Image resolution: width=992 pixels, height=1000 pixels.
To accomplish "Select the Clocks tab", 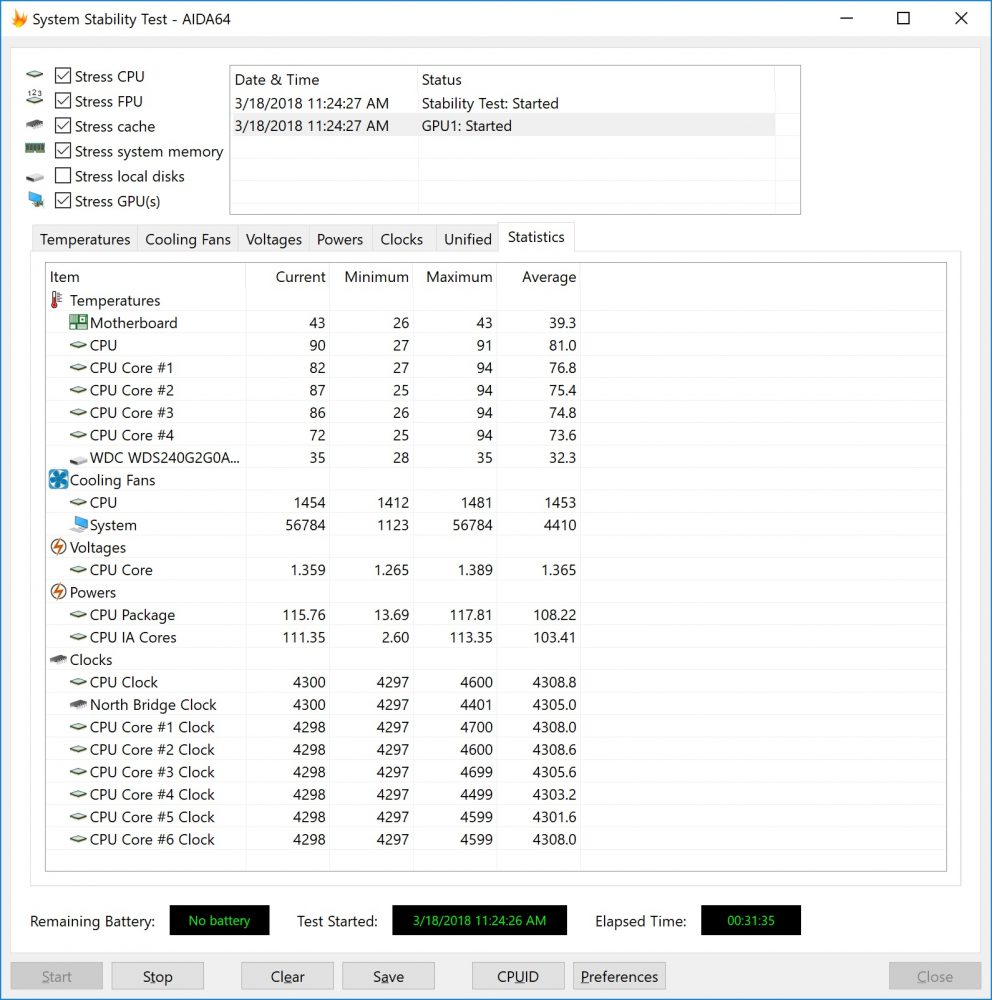I will coord(401,239).
